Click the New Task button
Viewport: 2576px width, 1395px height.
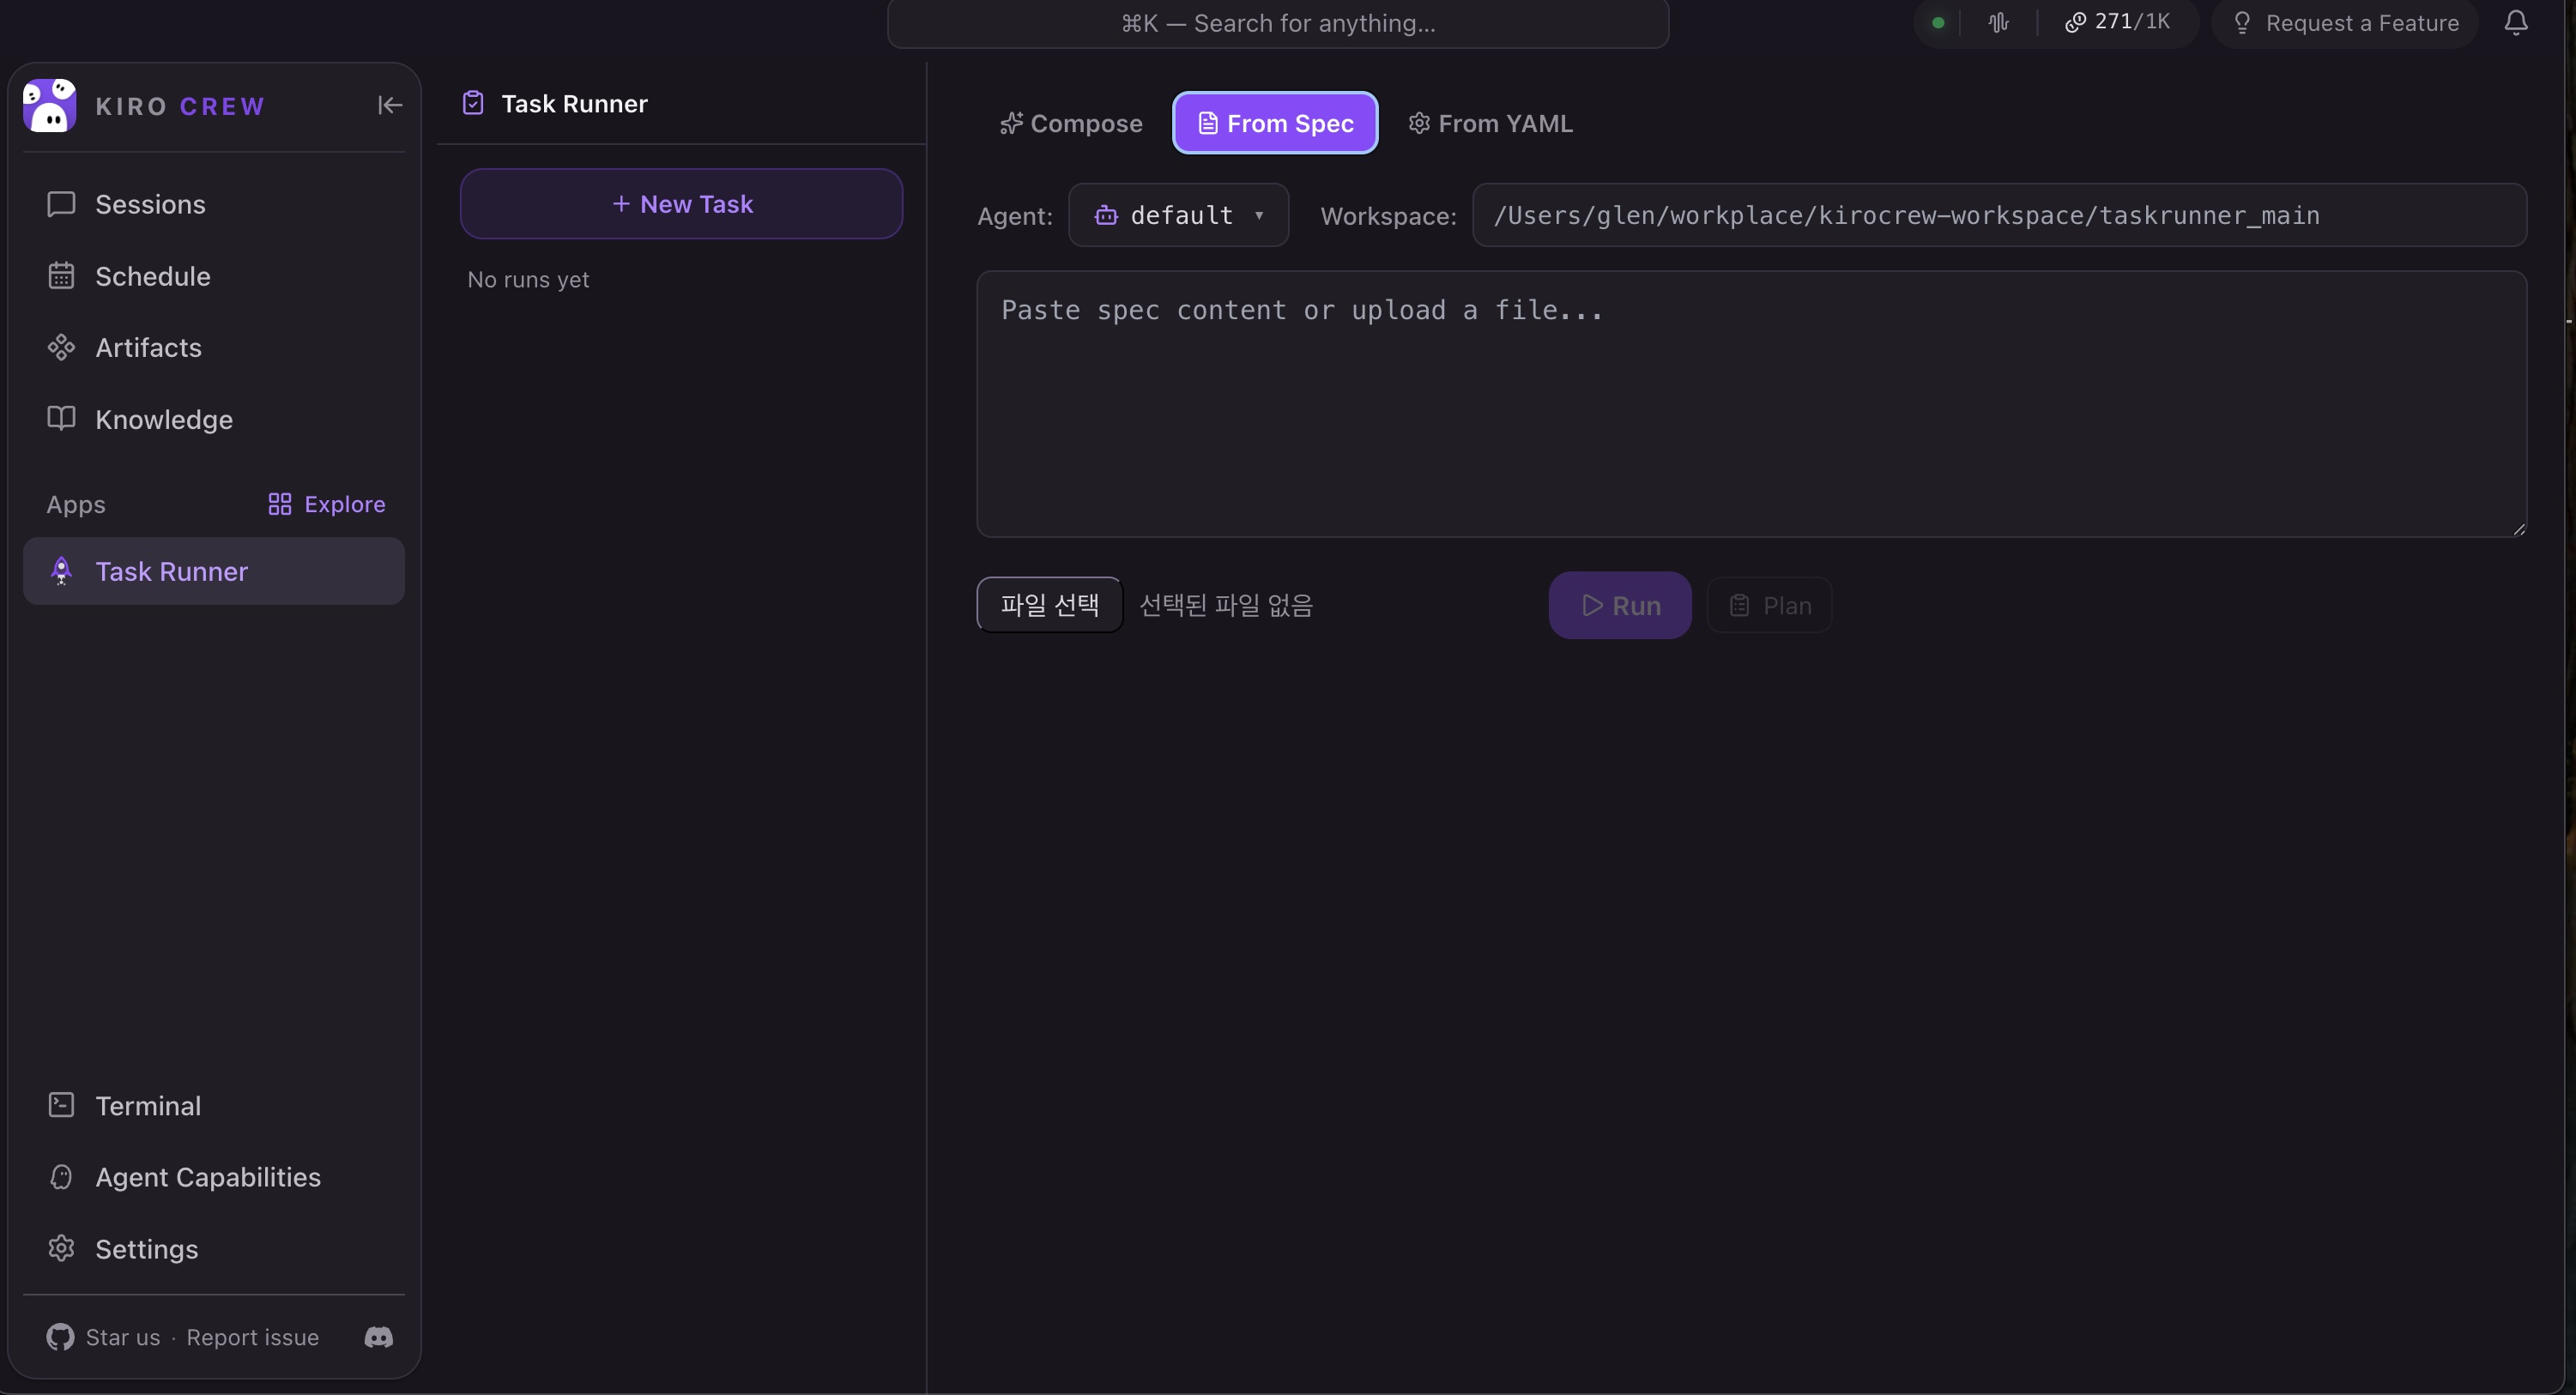pos(681,204)
